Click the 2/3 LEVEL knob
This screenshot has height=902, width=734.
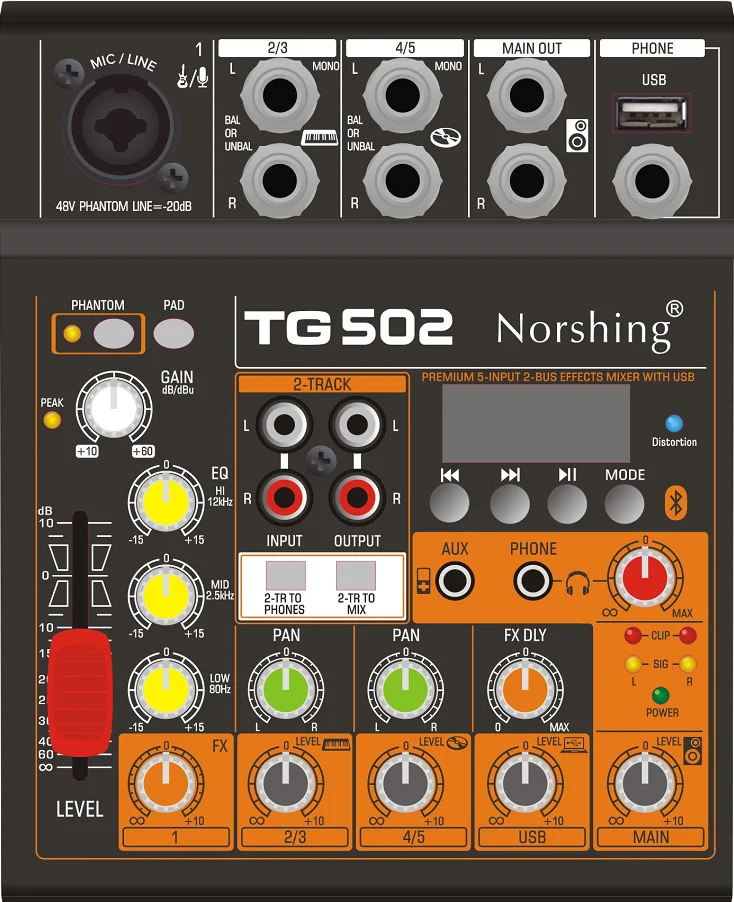click(286, 782)
